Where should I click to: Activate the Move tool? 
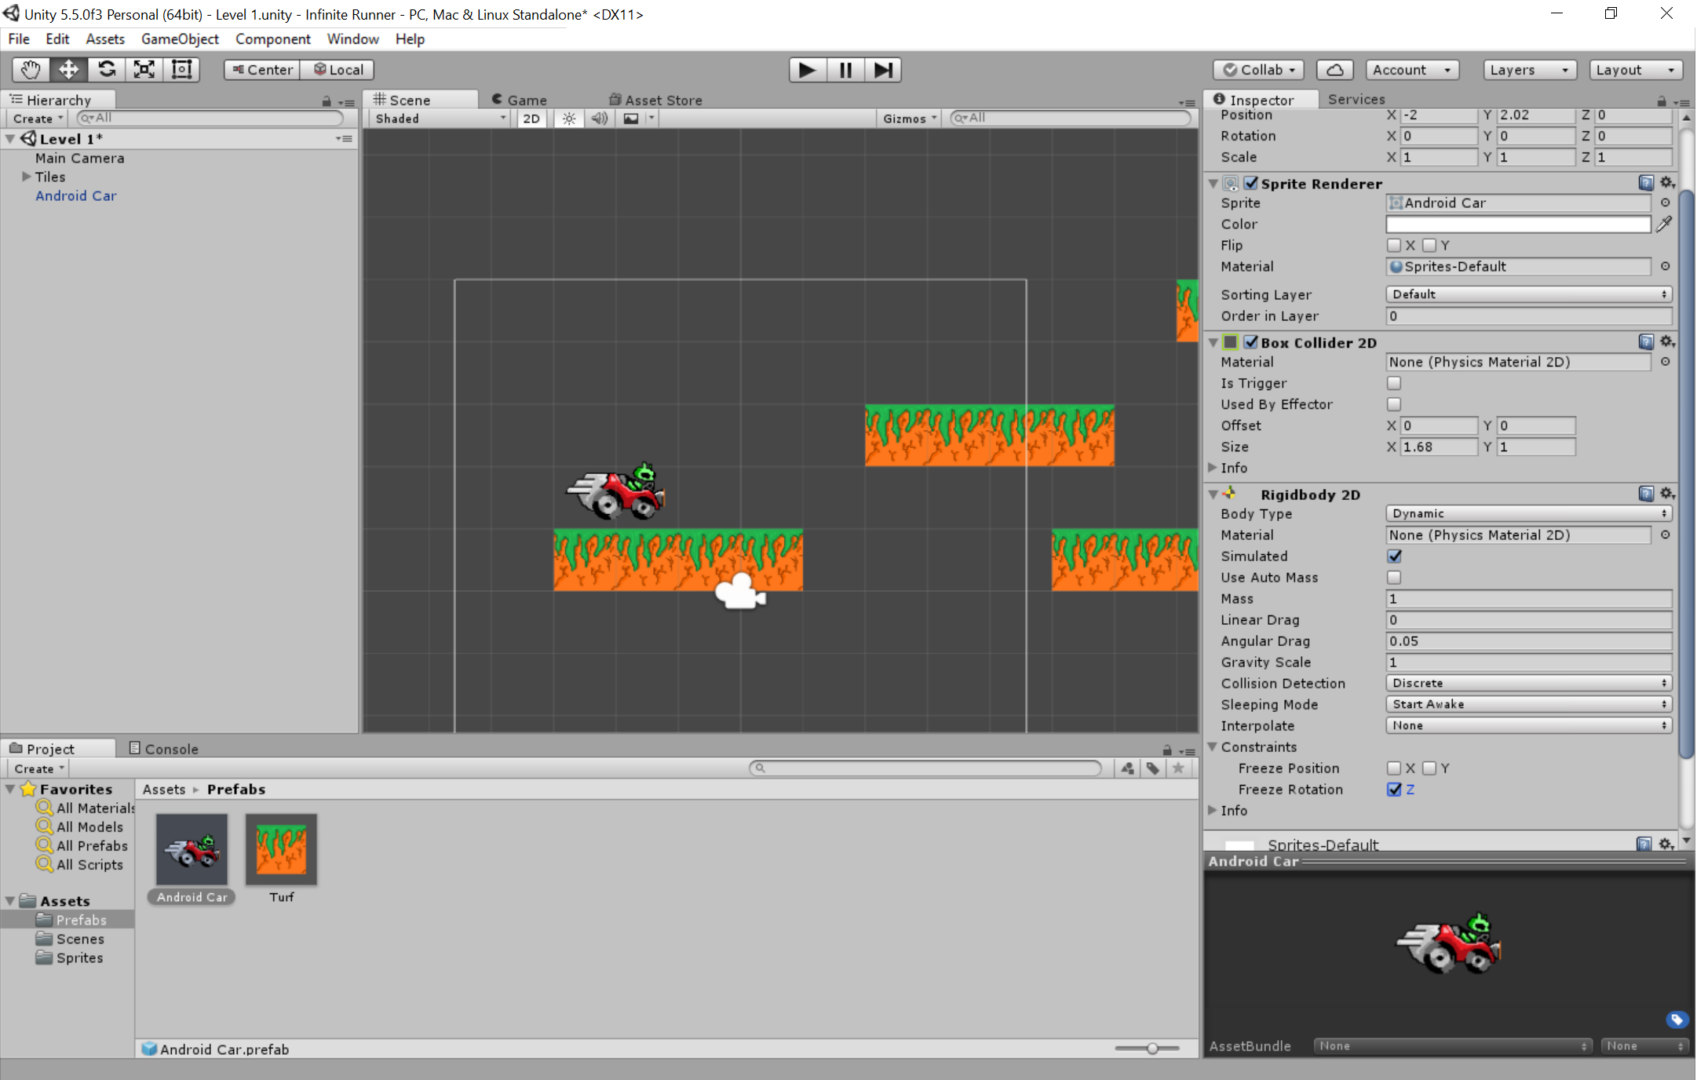tap(67, 69)
